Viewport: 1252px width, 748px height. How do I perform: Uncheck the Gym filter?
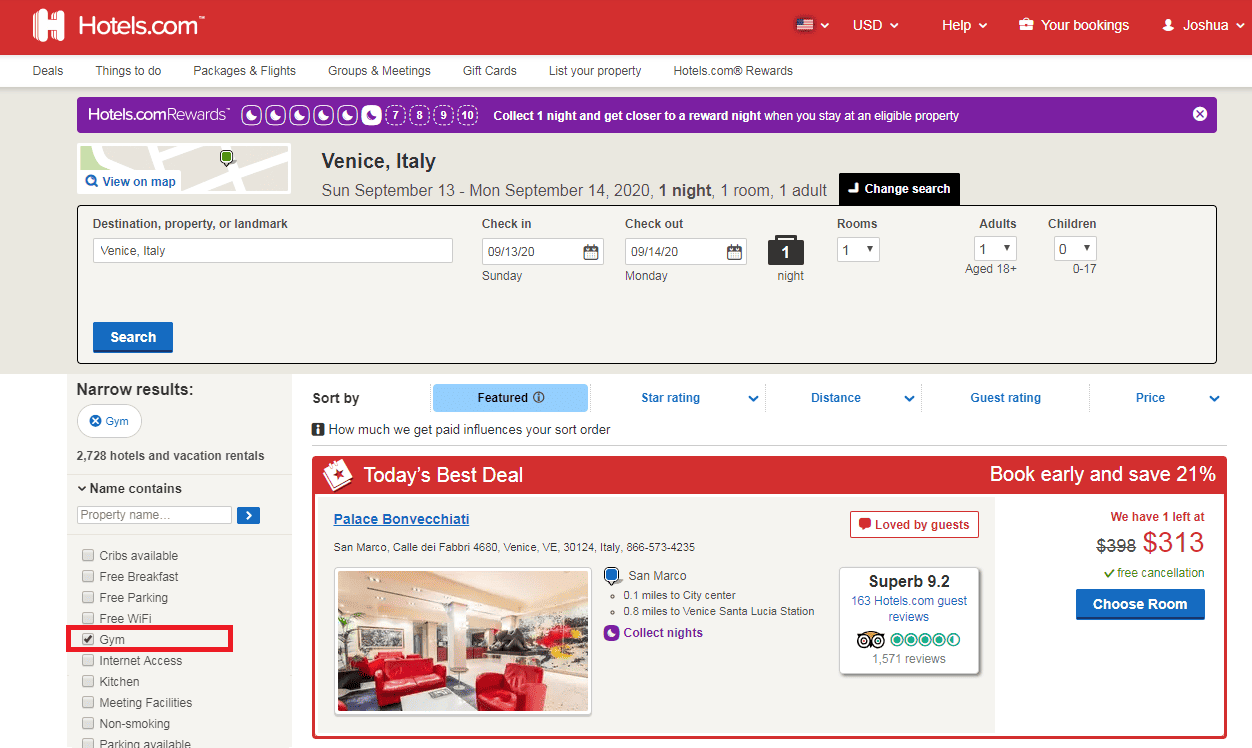(87, 639)
